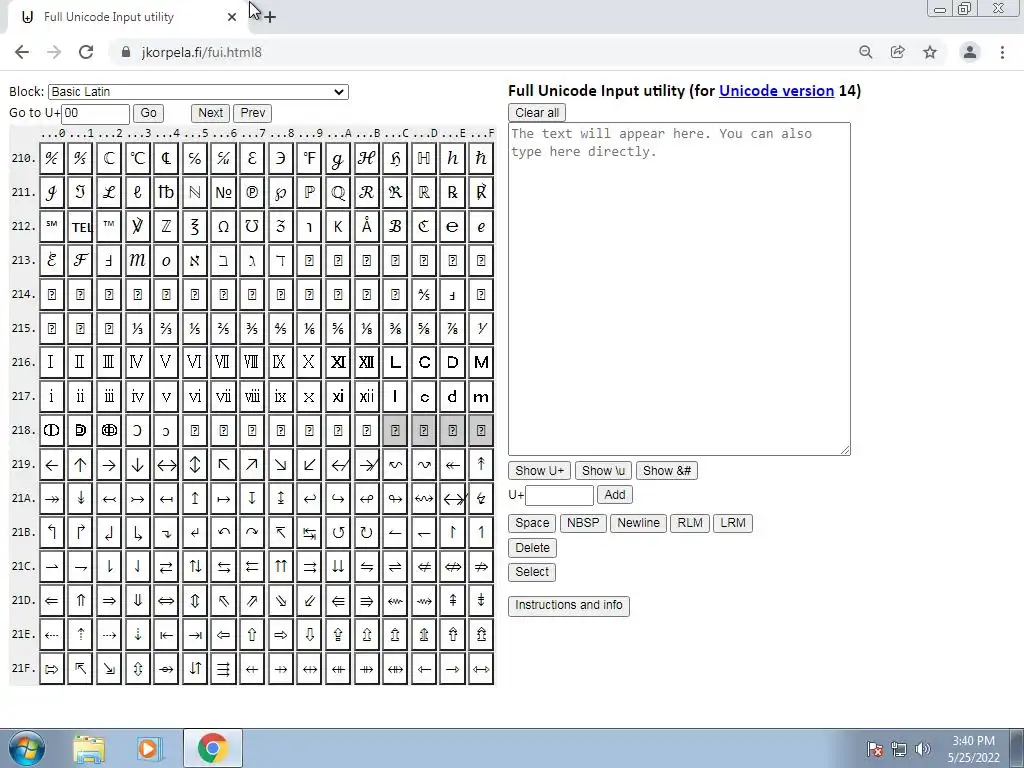
Task: Bookmark this page with the star
Action: click(x=930, y=52)
